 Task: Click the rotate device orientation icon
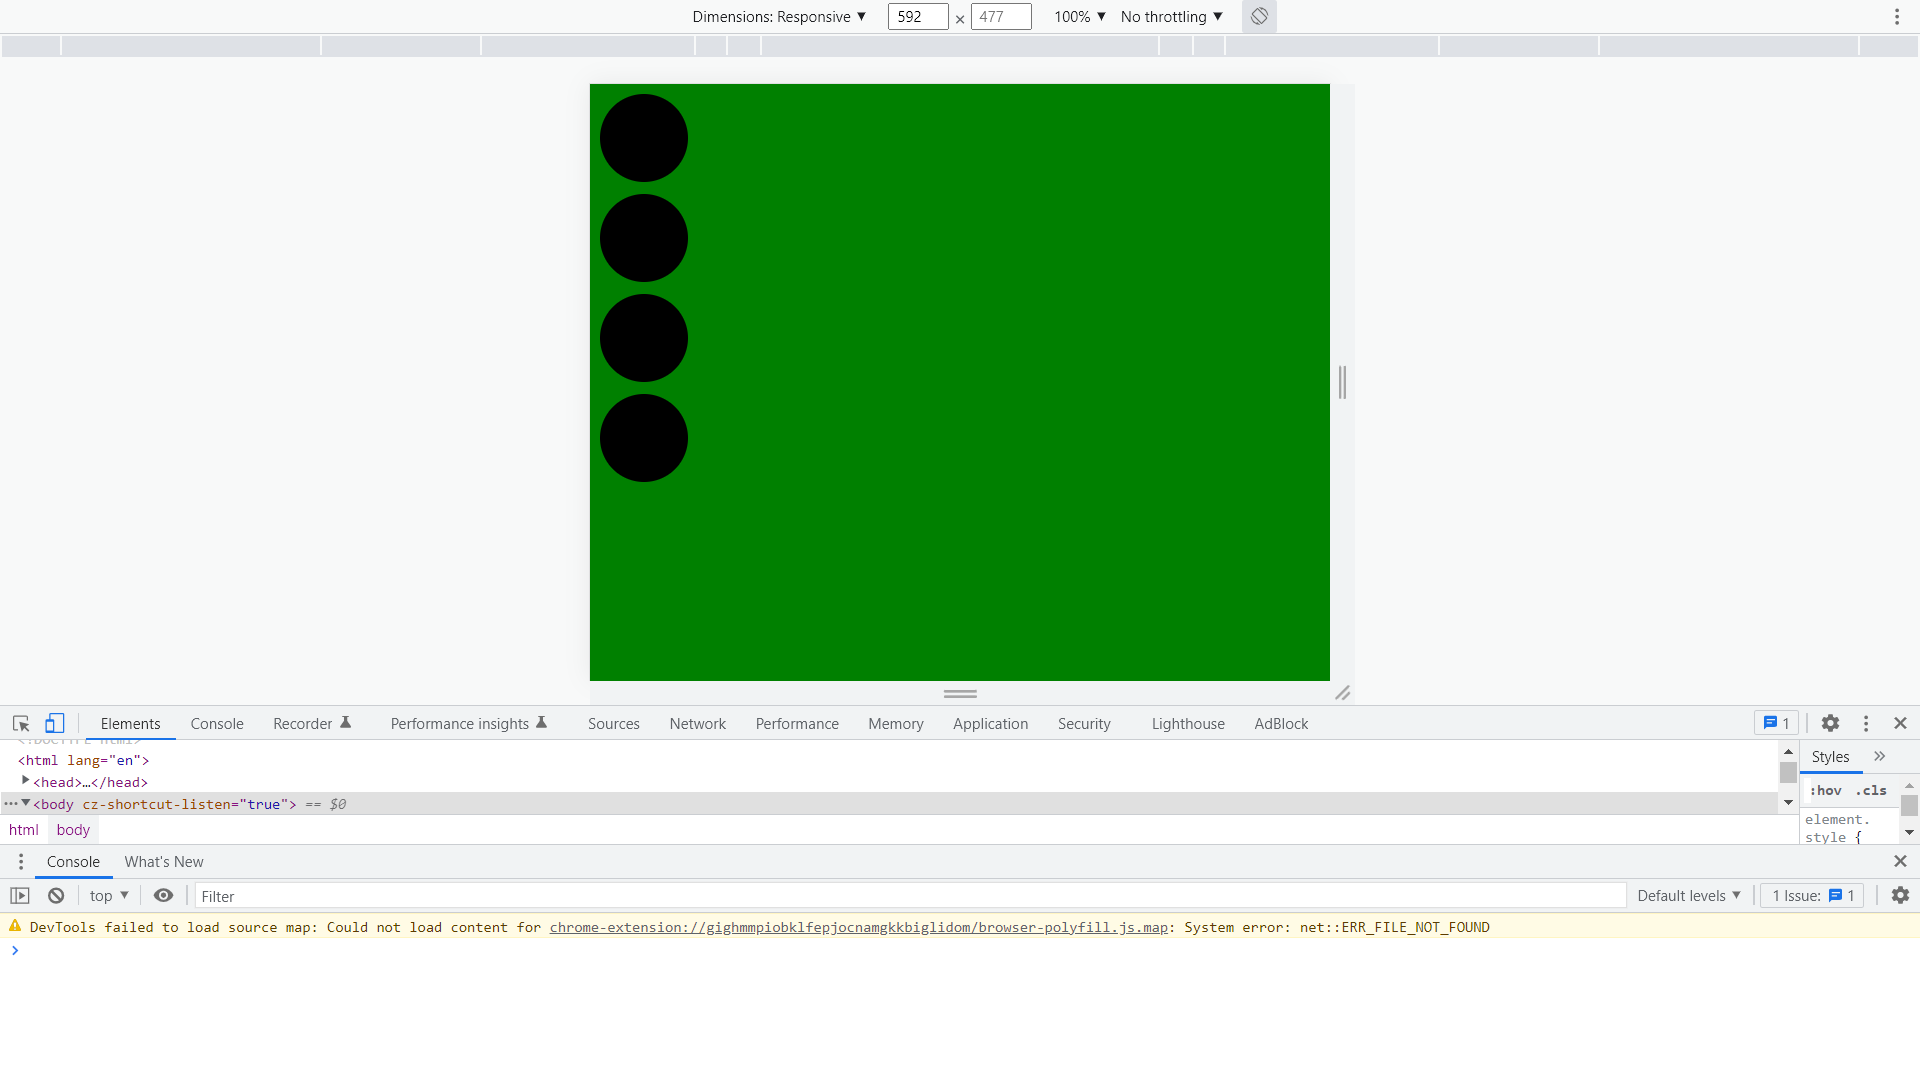coord(1259,16)
